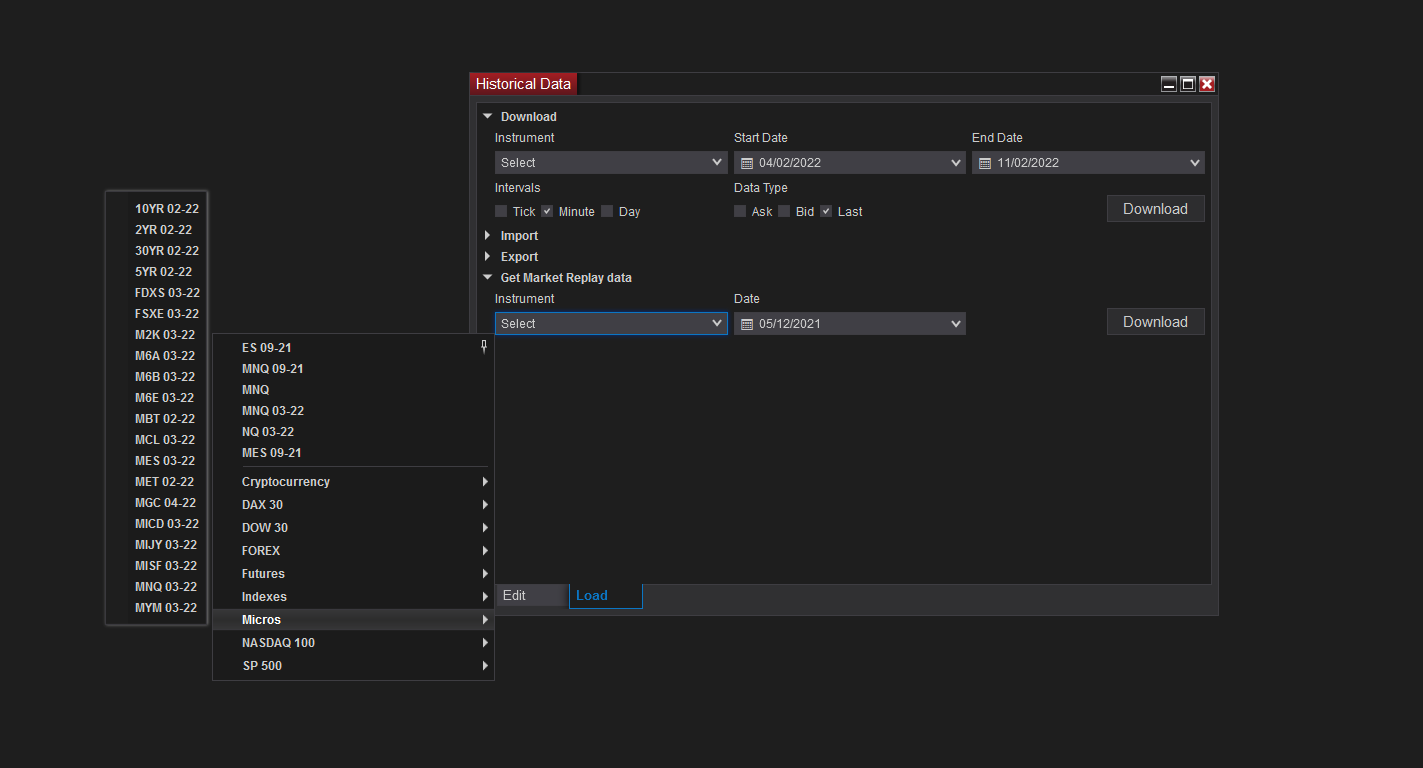Click the Start Date calendar icon
1423x768 pixels.
pos(746,163)
